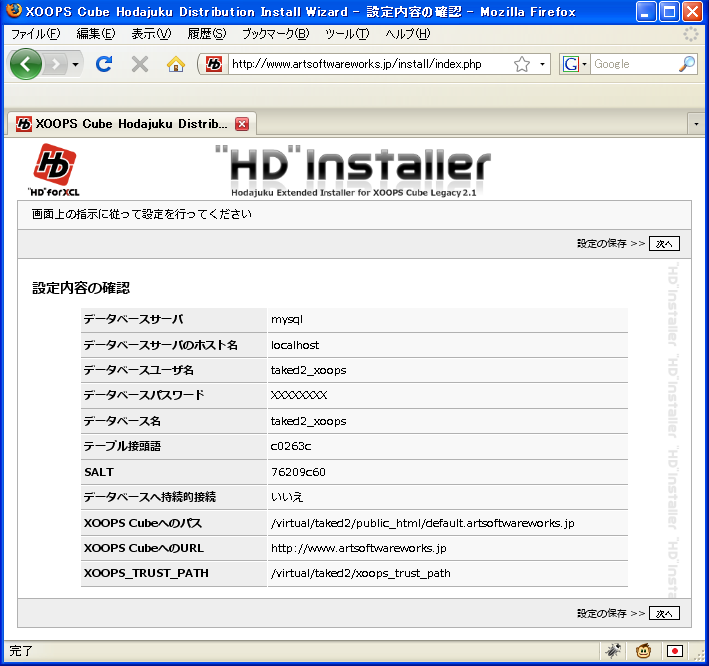The width and height of the screenshot is (709, 666).
Task: Click the Firefox icon in the title bar
Action: [14, 11]
